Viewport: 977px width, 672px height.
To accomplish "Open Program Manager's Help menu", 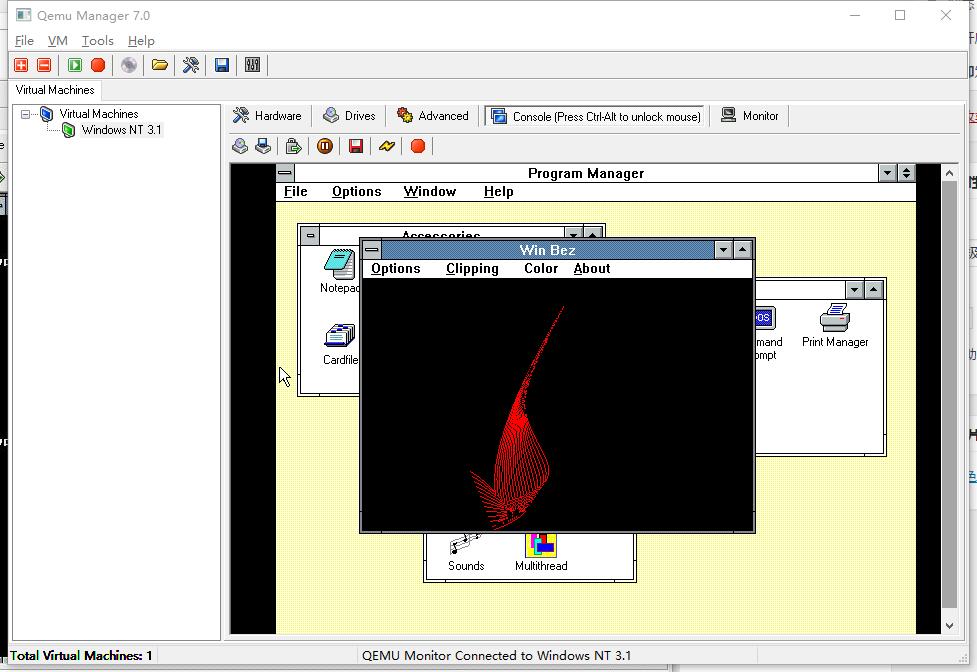I will 498,191.
